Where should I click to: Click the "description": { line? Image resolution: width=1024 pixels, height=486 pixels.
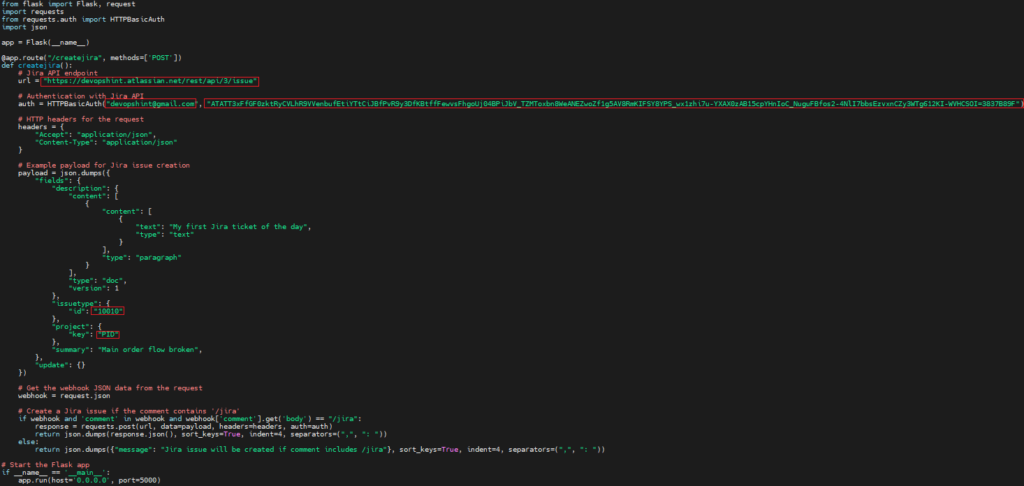[85, 189]
